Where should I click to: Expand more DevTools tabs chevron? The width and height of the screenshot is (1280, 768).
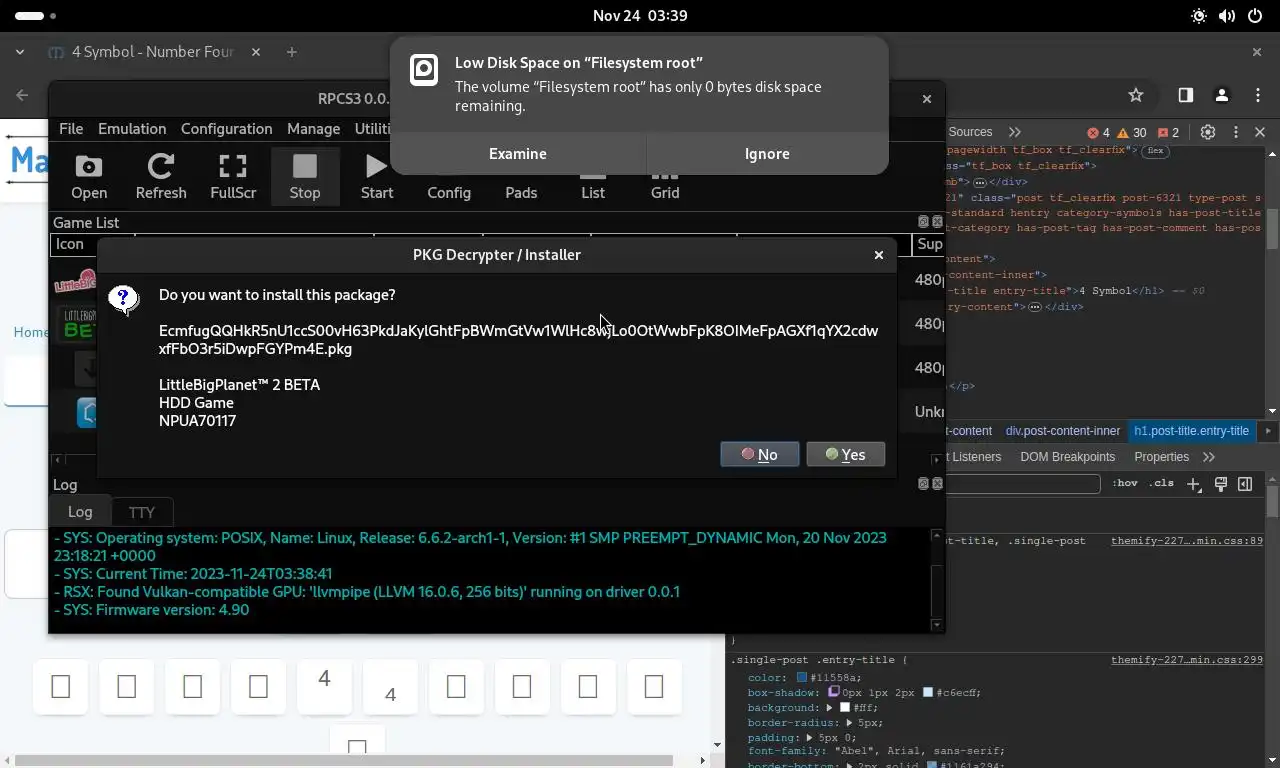tap(1015, 132)
